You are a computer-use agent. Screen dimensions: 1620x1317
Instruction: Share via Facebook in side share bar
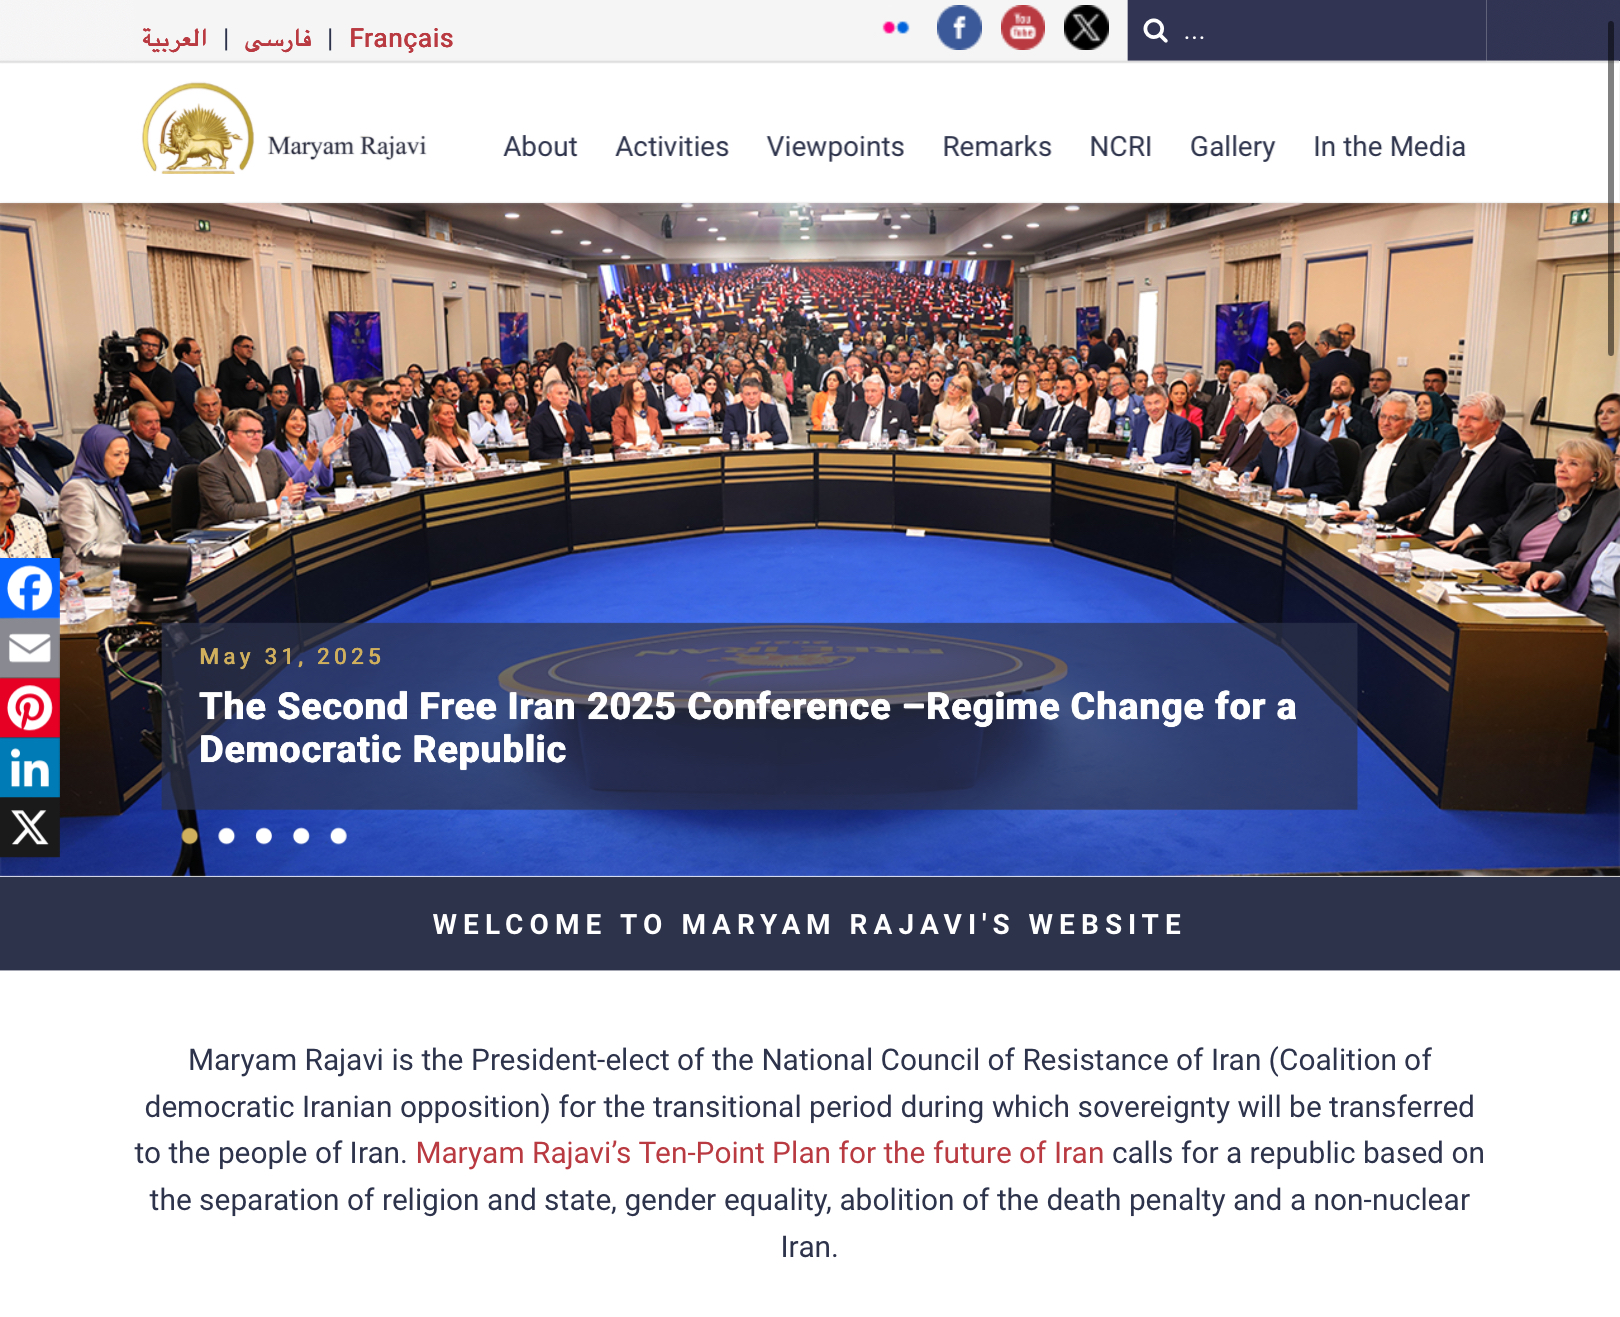point(30,588)
